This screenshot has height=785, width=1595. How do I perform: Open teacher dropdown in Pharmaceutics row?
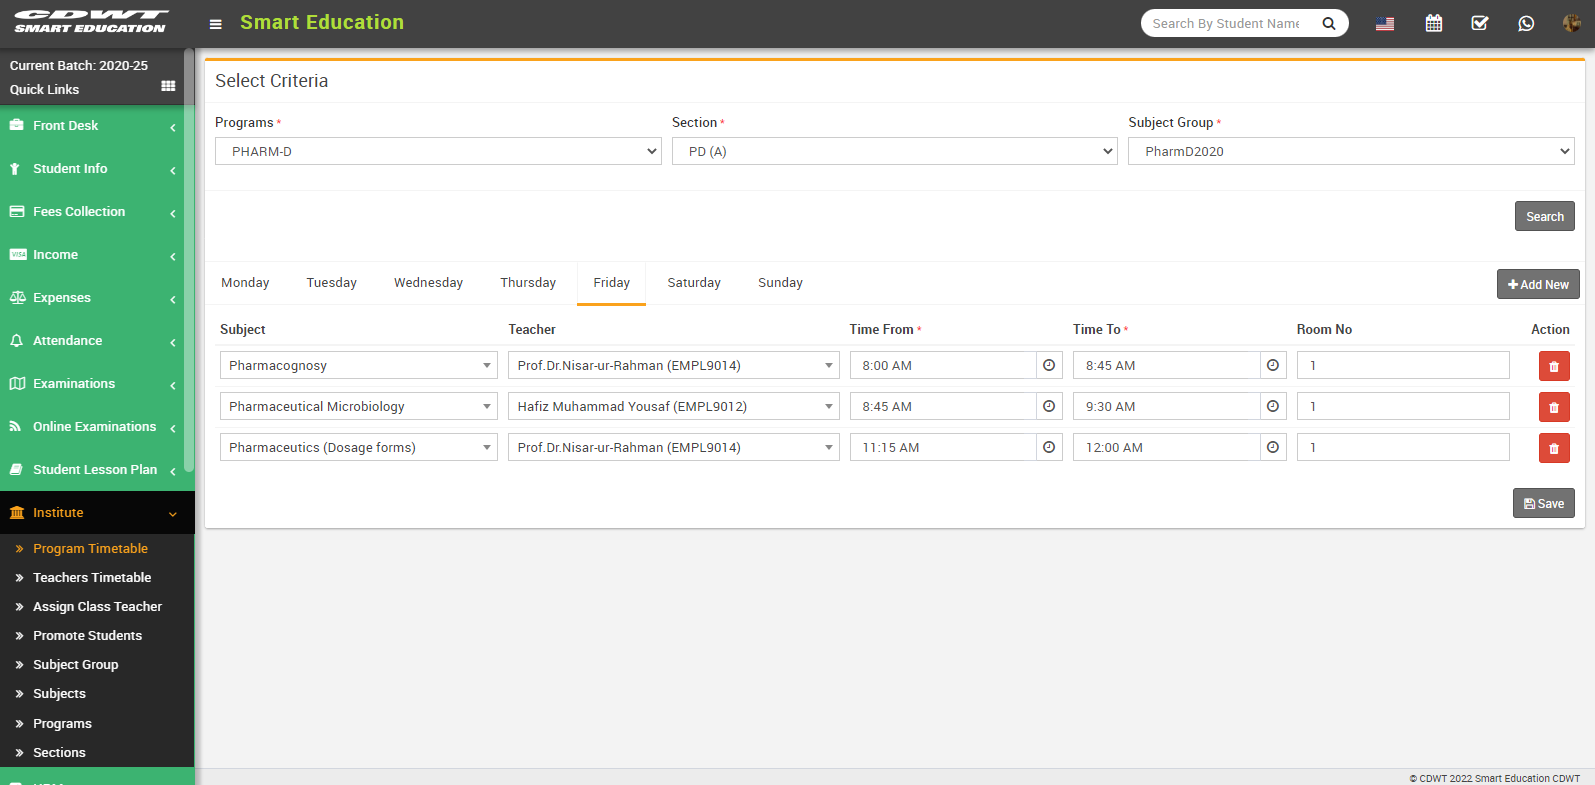674,447
